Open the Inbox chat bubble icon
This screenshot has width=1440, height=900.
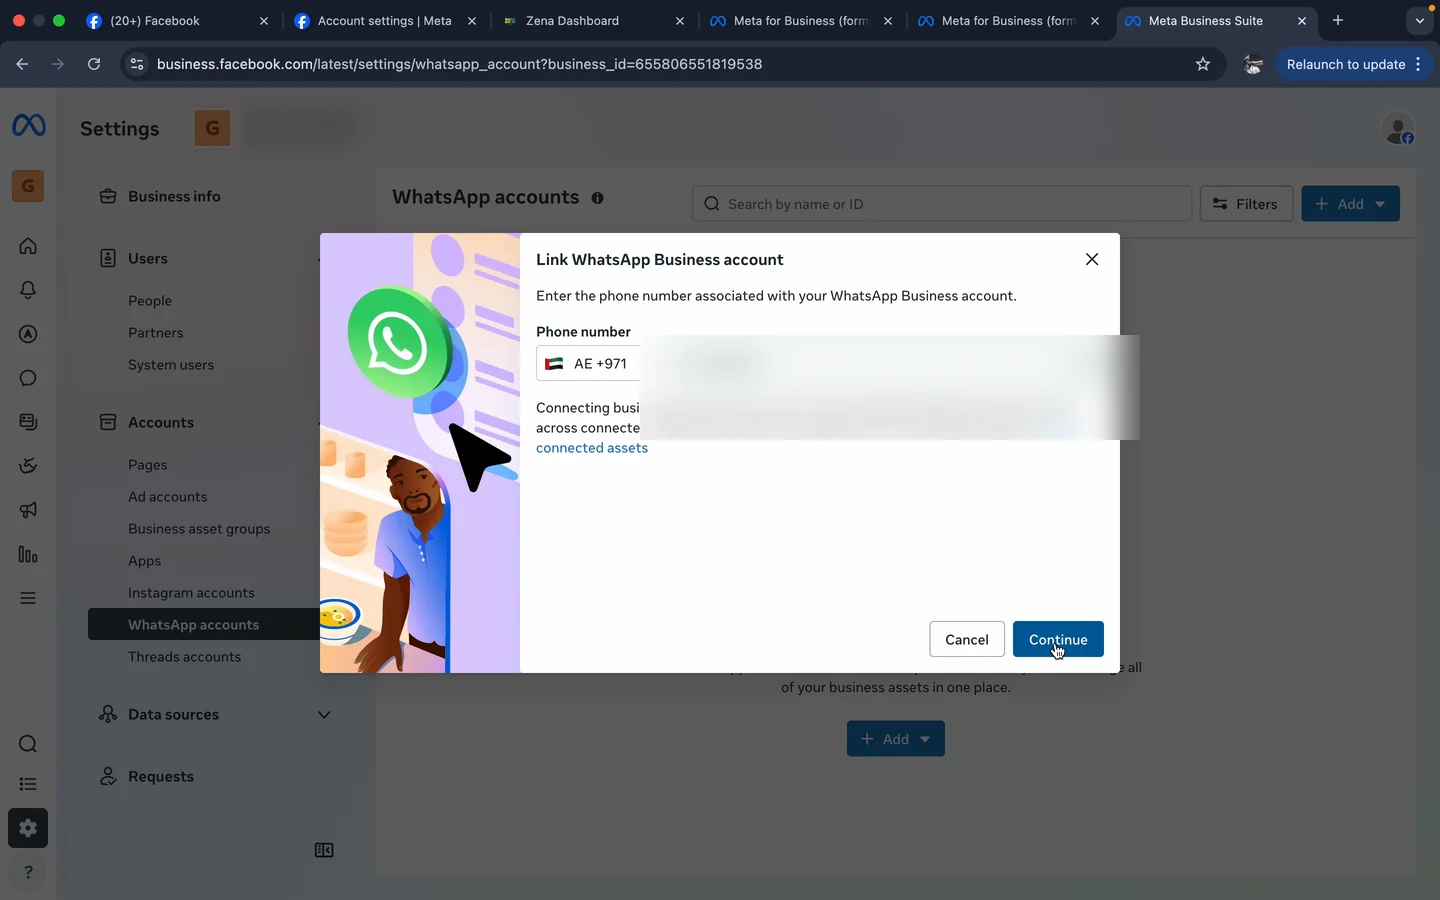(x=28, y=378)
